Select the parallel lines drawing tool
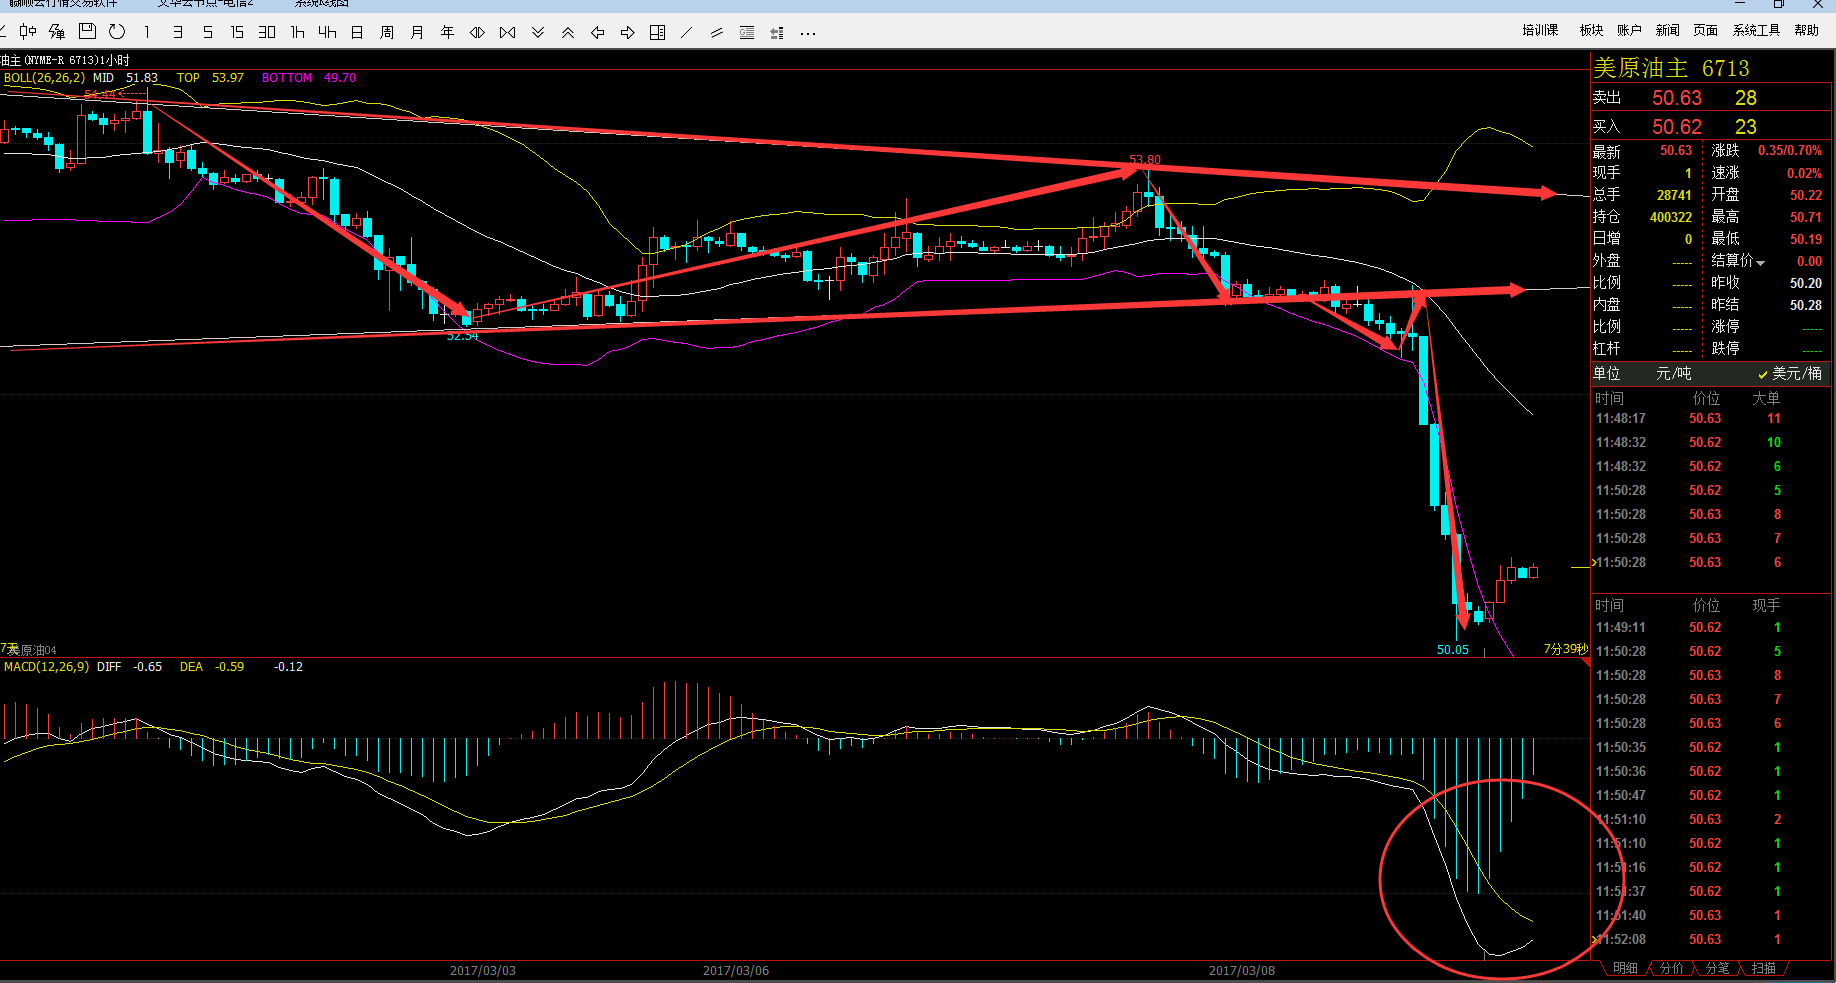 pyautogui.click(x=717, y=32)
